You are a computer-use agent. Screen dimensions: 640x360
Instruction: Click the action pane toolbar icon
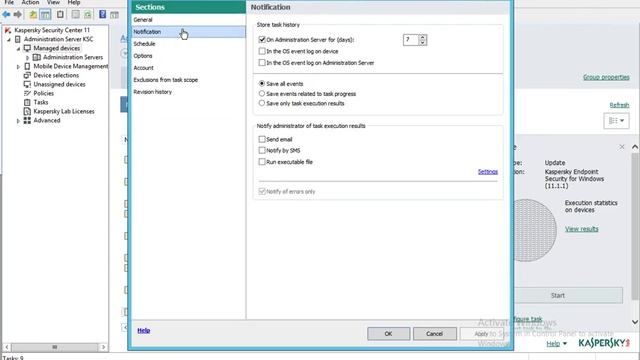click(x=114, y=15)
